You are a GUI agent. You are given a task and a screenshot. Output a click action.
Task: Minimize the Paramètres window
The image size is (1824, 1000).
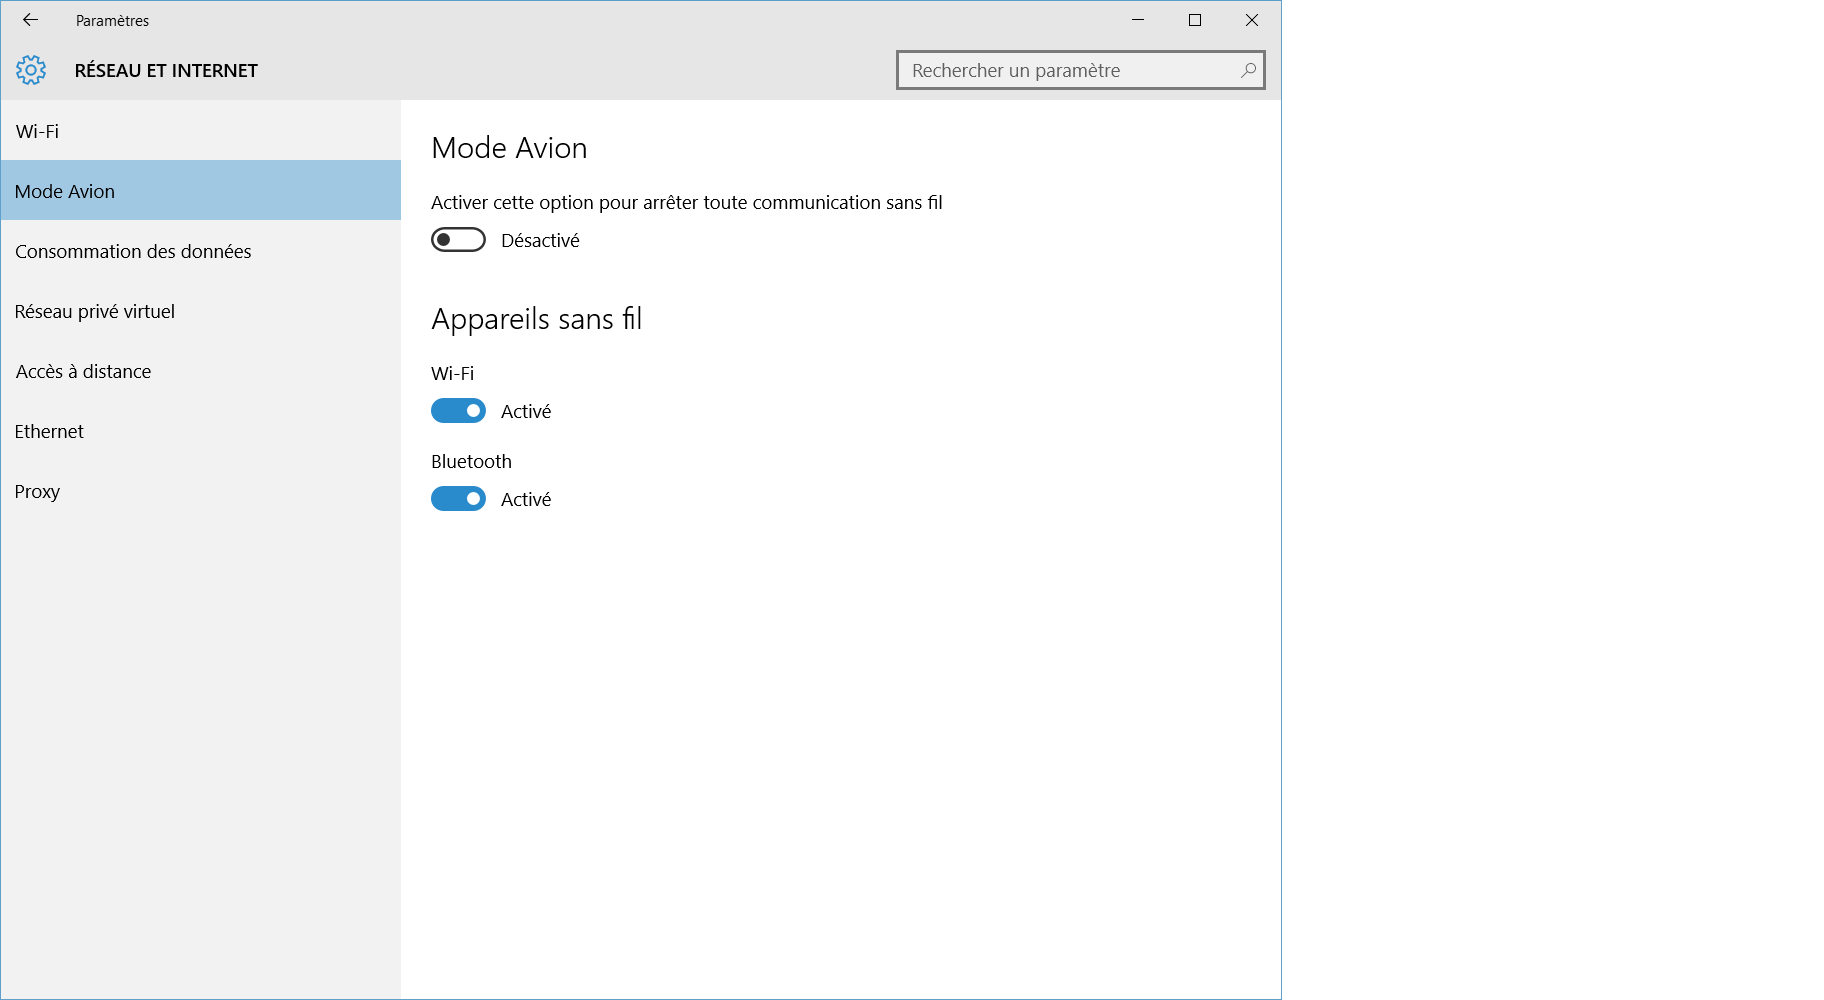(1138, 20)
